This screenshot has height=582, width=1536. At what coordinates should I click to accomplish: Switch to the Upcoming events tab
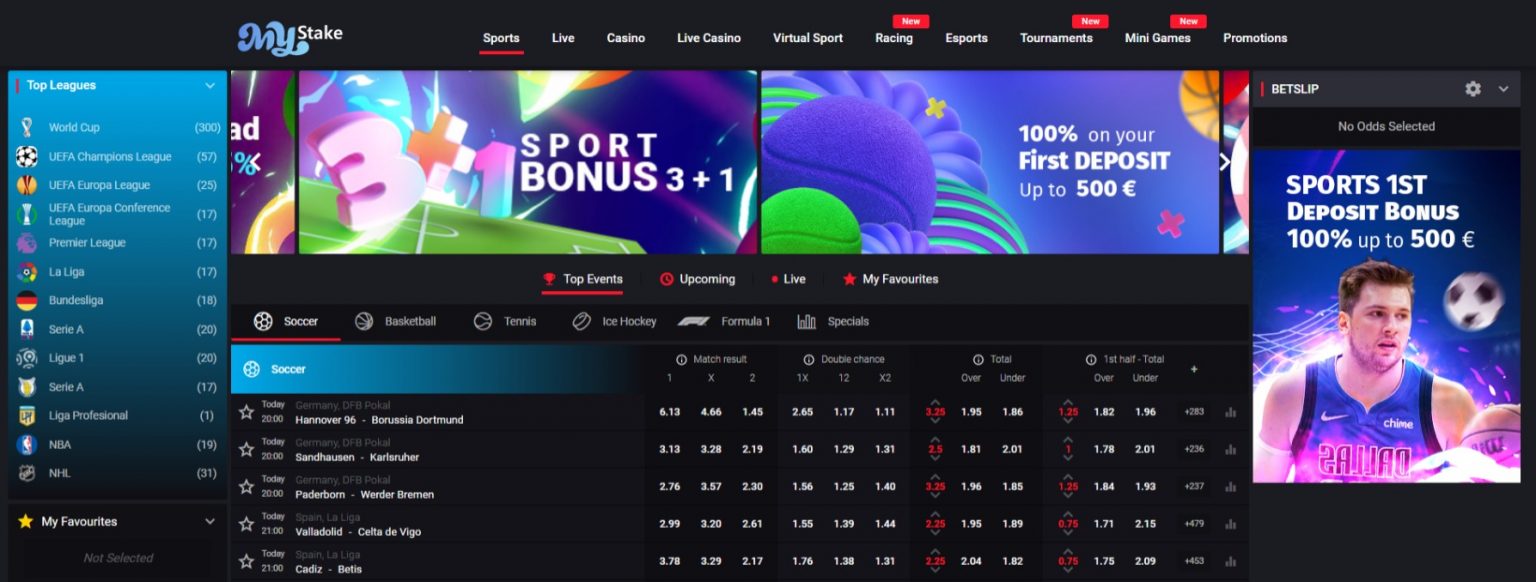(697, 279)
